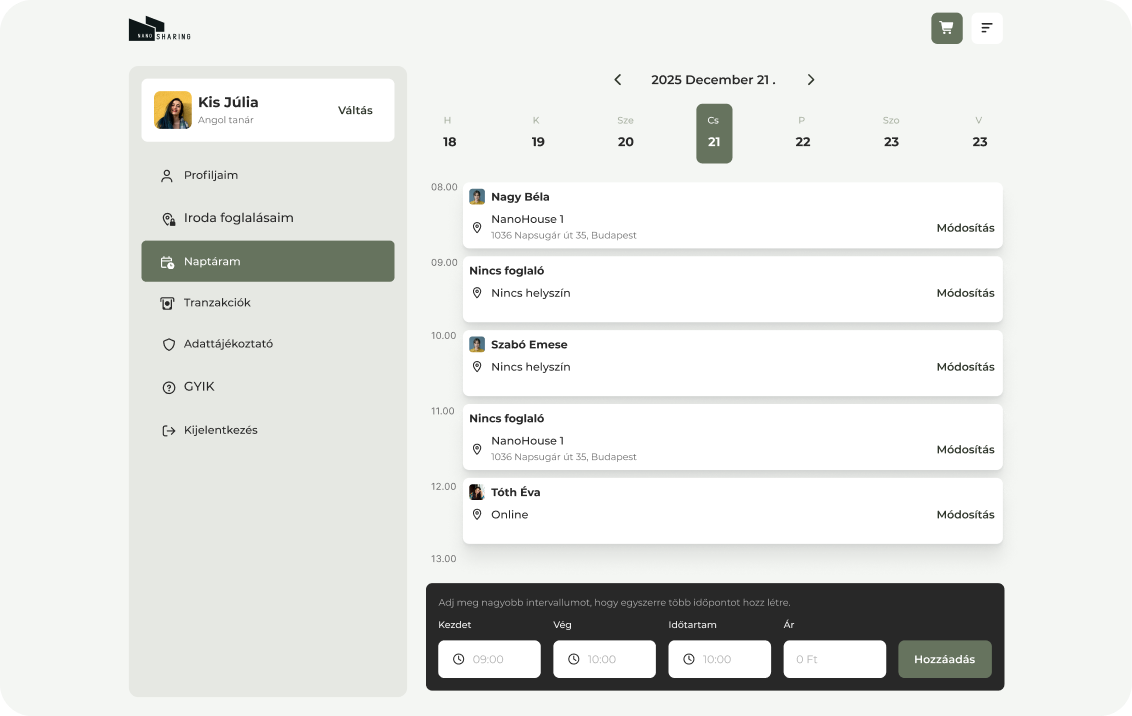This screenshot has height=716, width=1132.
Task: Click location pin in 11.00 slot
Action: (477, 449)
